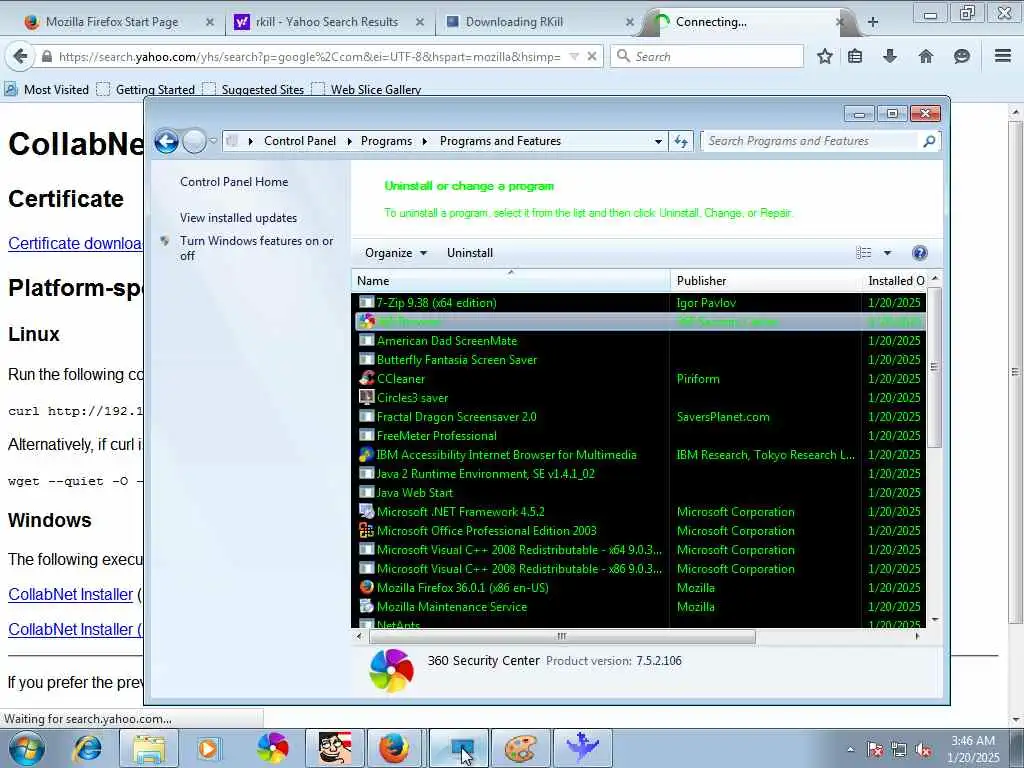Click the Action Center flag tray icon

click(x=875, y=750)
